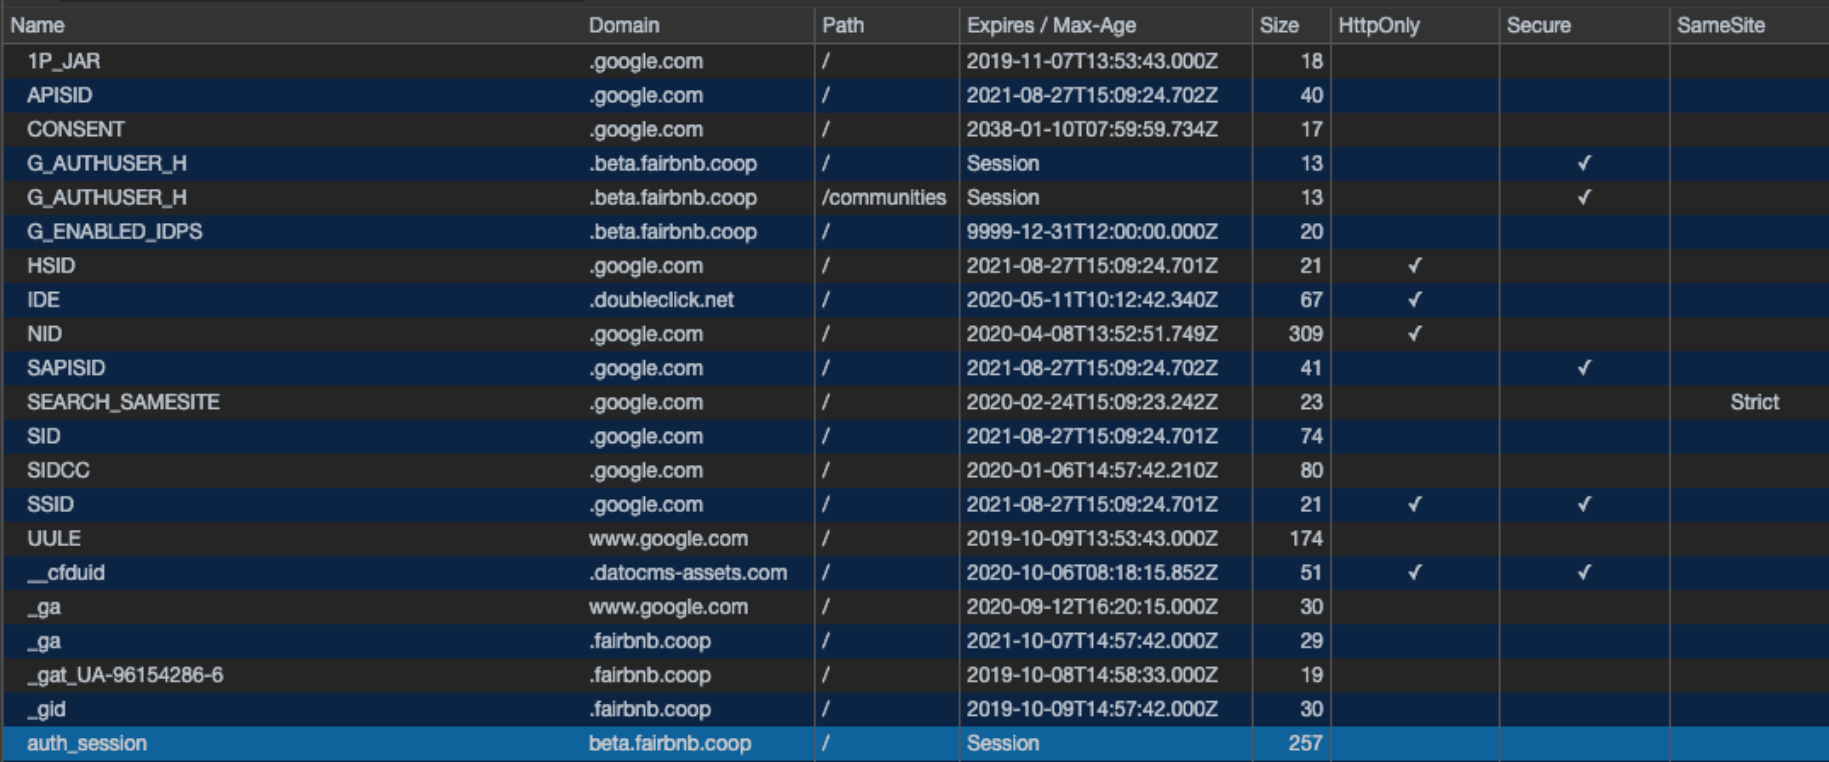
Task: Select the _gat_UA-96154286-6 cookie
Action: pyautogui.click(x=125, y=675)
